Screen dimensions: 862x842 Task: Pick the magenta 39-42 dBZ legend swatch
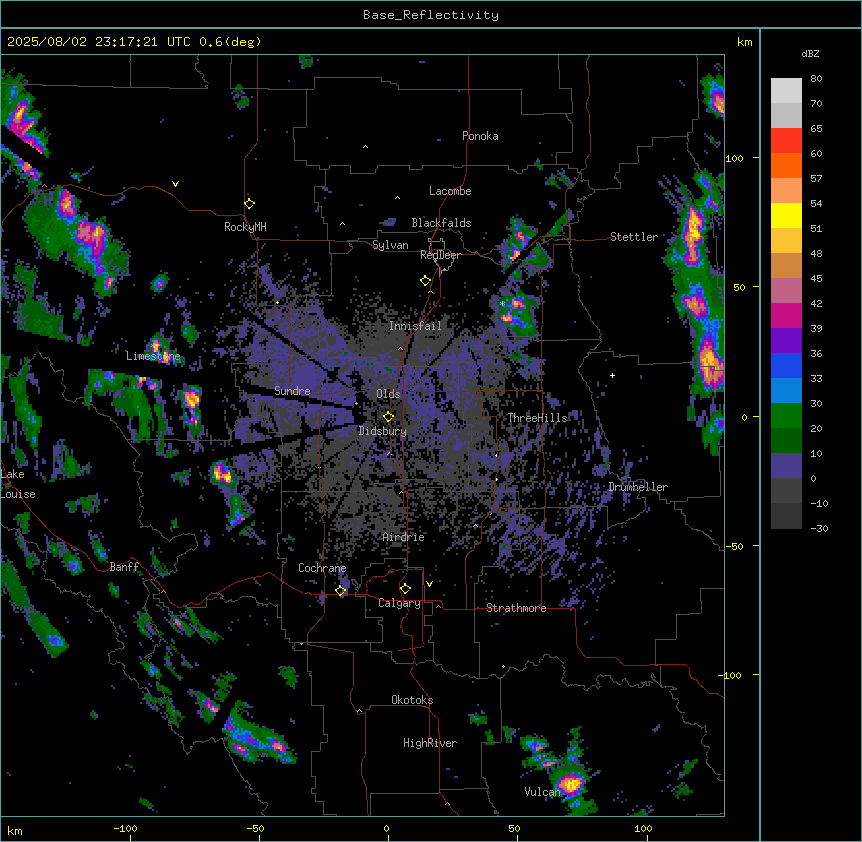(786, 315)
